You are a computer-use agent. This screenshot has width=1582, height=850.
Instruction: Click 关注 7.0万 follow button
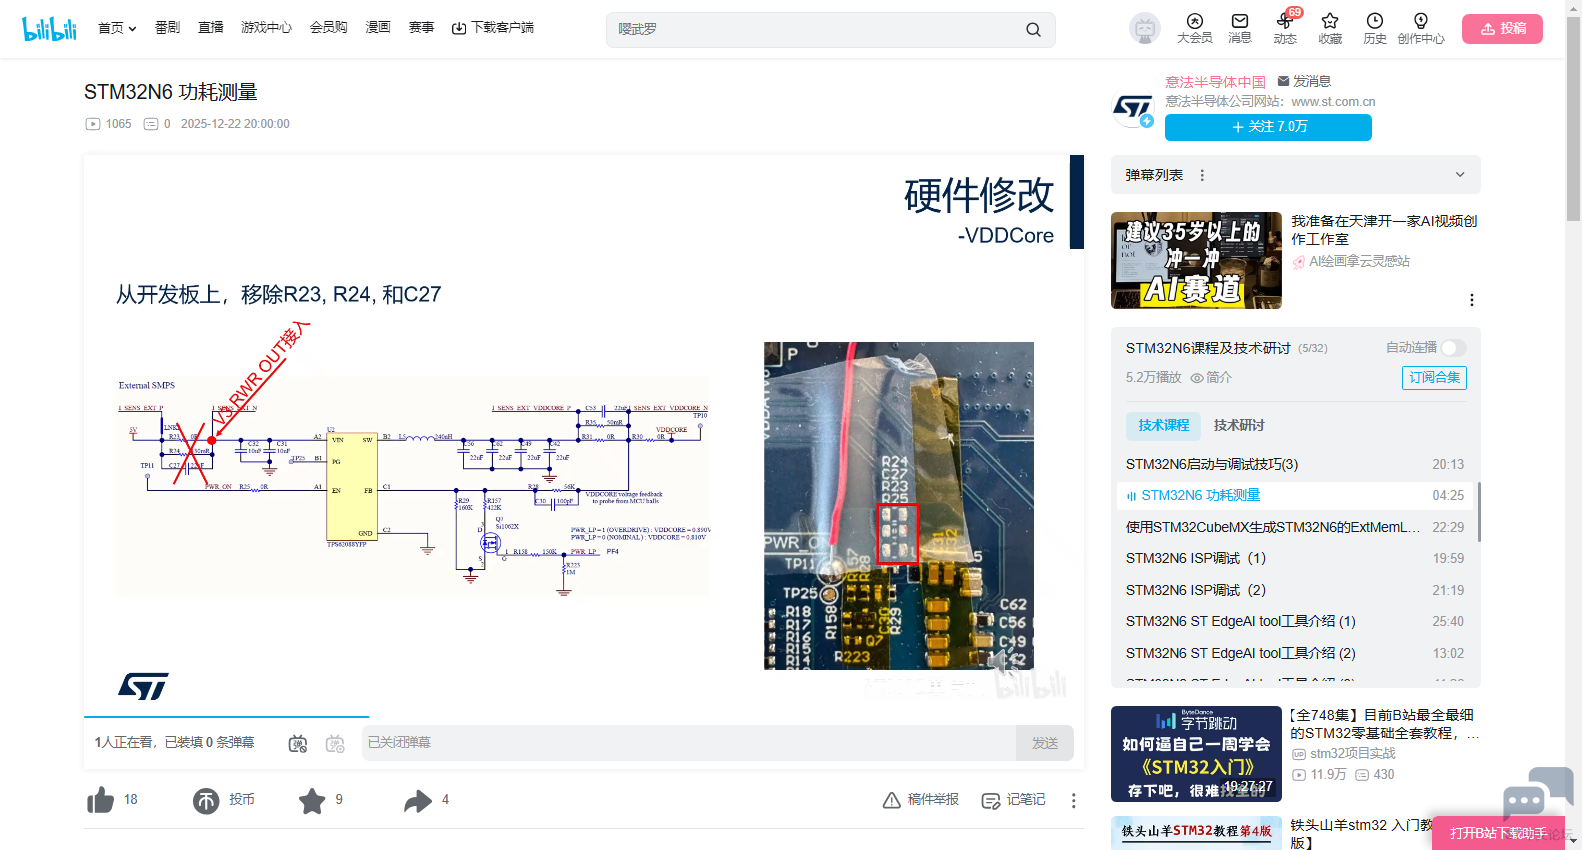[x=1268, y=127]
